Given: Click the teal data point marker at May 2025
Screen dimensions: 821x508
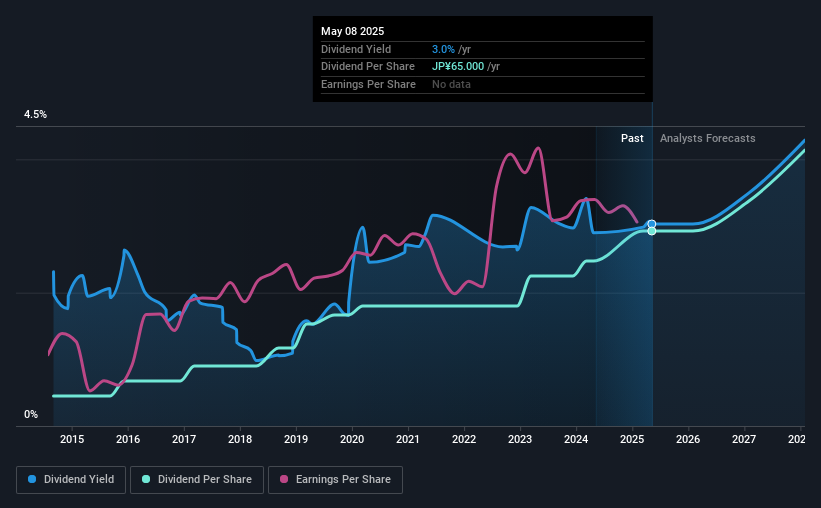Looking at the screenshot, I should pyautogui.click(x=652, y=231).
